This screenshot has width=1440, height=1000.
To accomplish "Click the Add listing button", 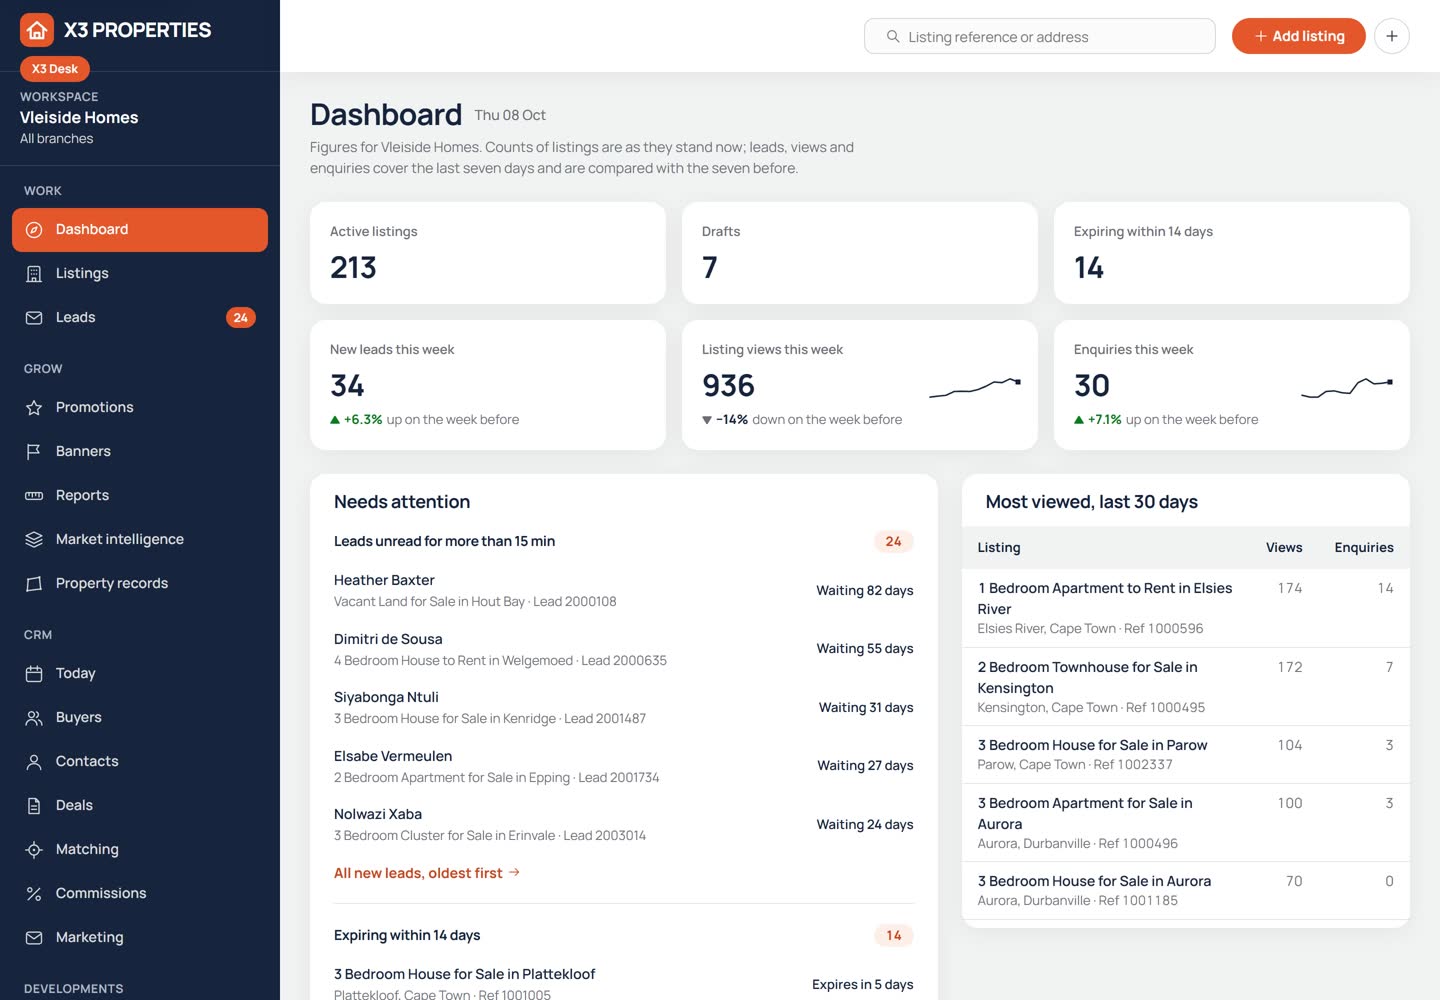I will coord(1298,36).
